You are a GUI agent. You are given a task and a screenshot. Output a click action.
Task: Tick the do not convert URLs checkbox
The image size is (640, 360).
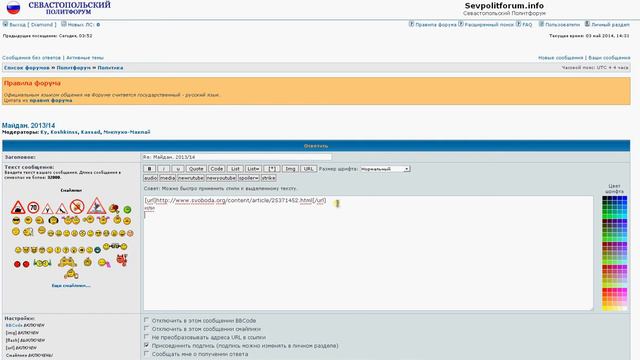point(147,337)
